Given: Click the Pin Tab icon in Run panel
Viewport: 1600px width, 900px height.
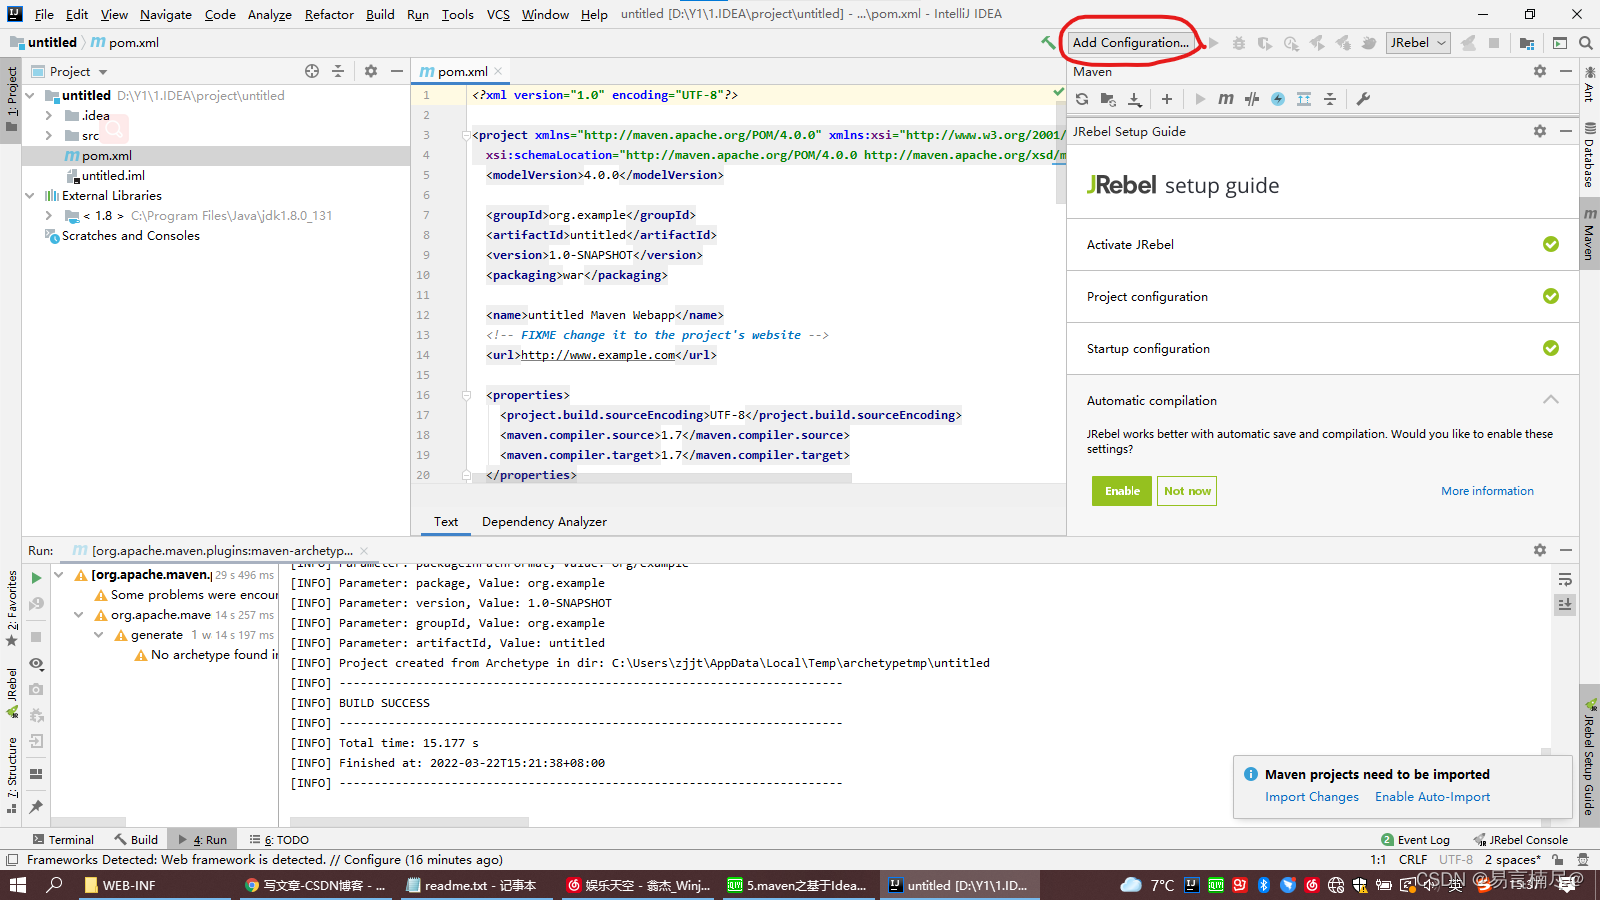Looking at the screenshot, I should pyautogui.click(x=36, y=806).
